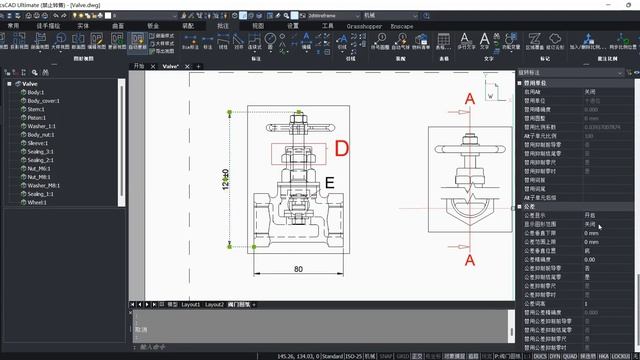Click the Standard text style in status bar
This screenshot has height=360, width=640.
coord(333,356)
